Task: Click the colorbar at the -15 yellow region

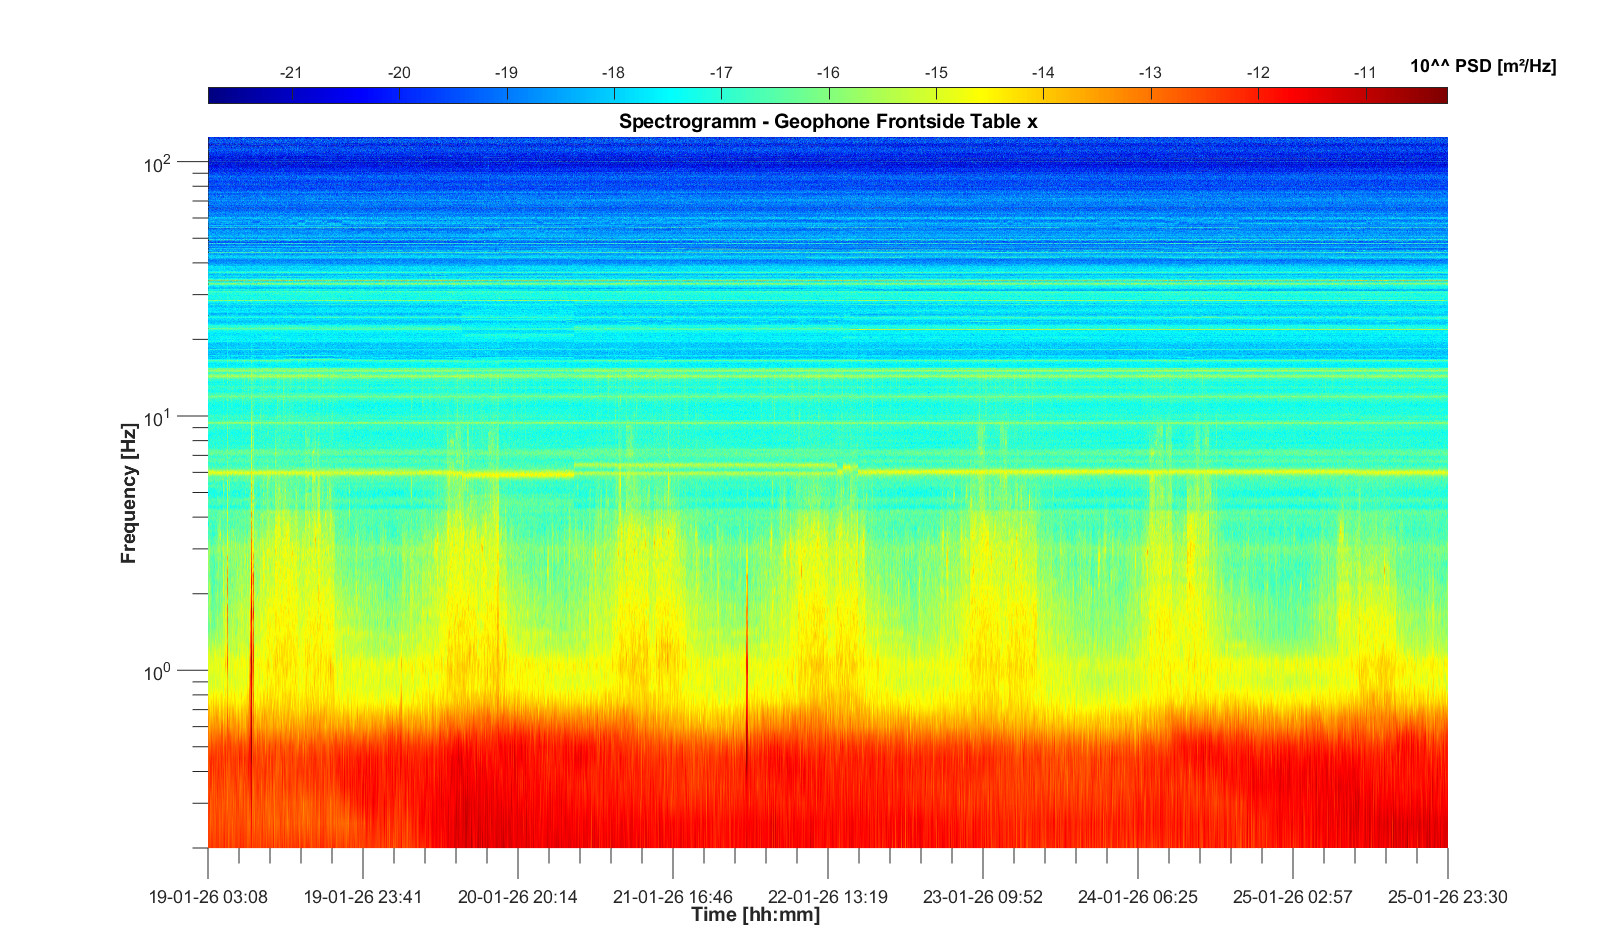Action: (936, 95)
